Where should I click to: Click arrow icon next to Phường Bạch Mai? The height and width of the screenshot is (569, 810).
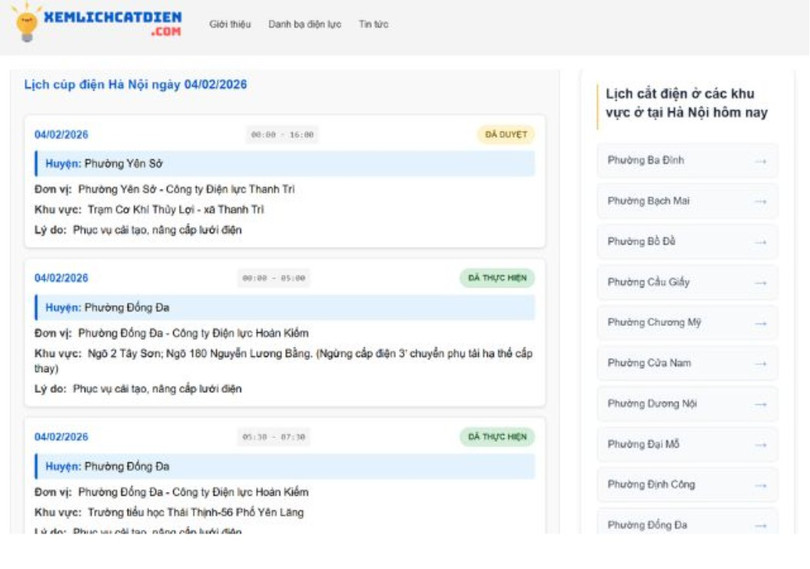pyautogui.click(x=760, y=202)
